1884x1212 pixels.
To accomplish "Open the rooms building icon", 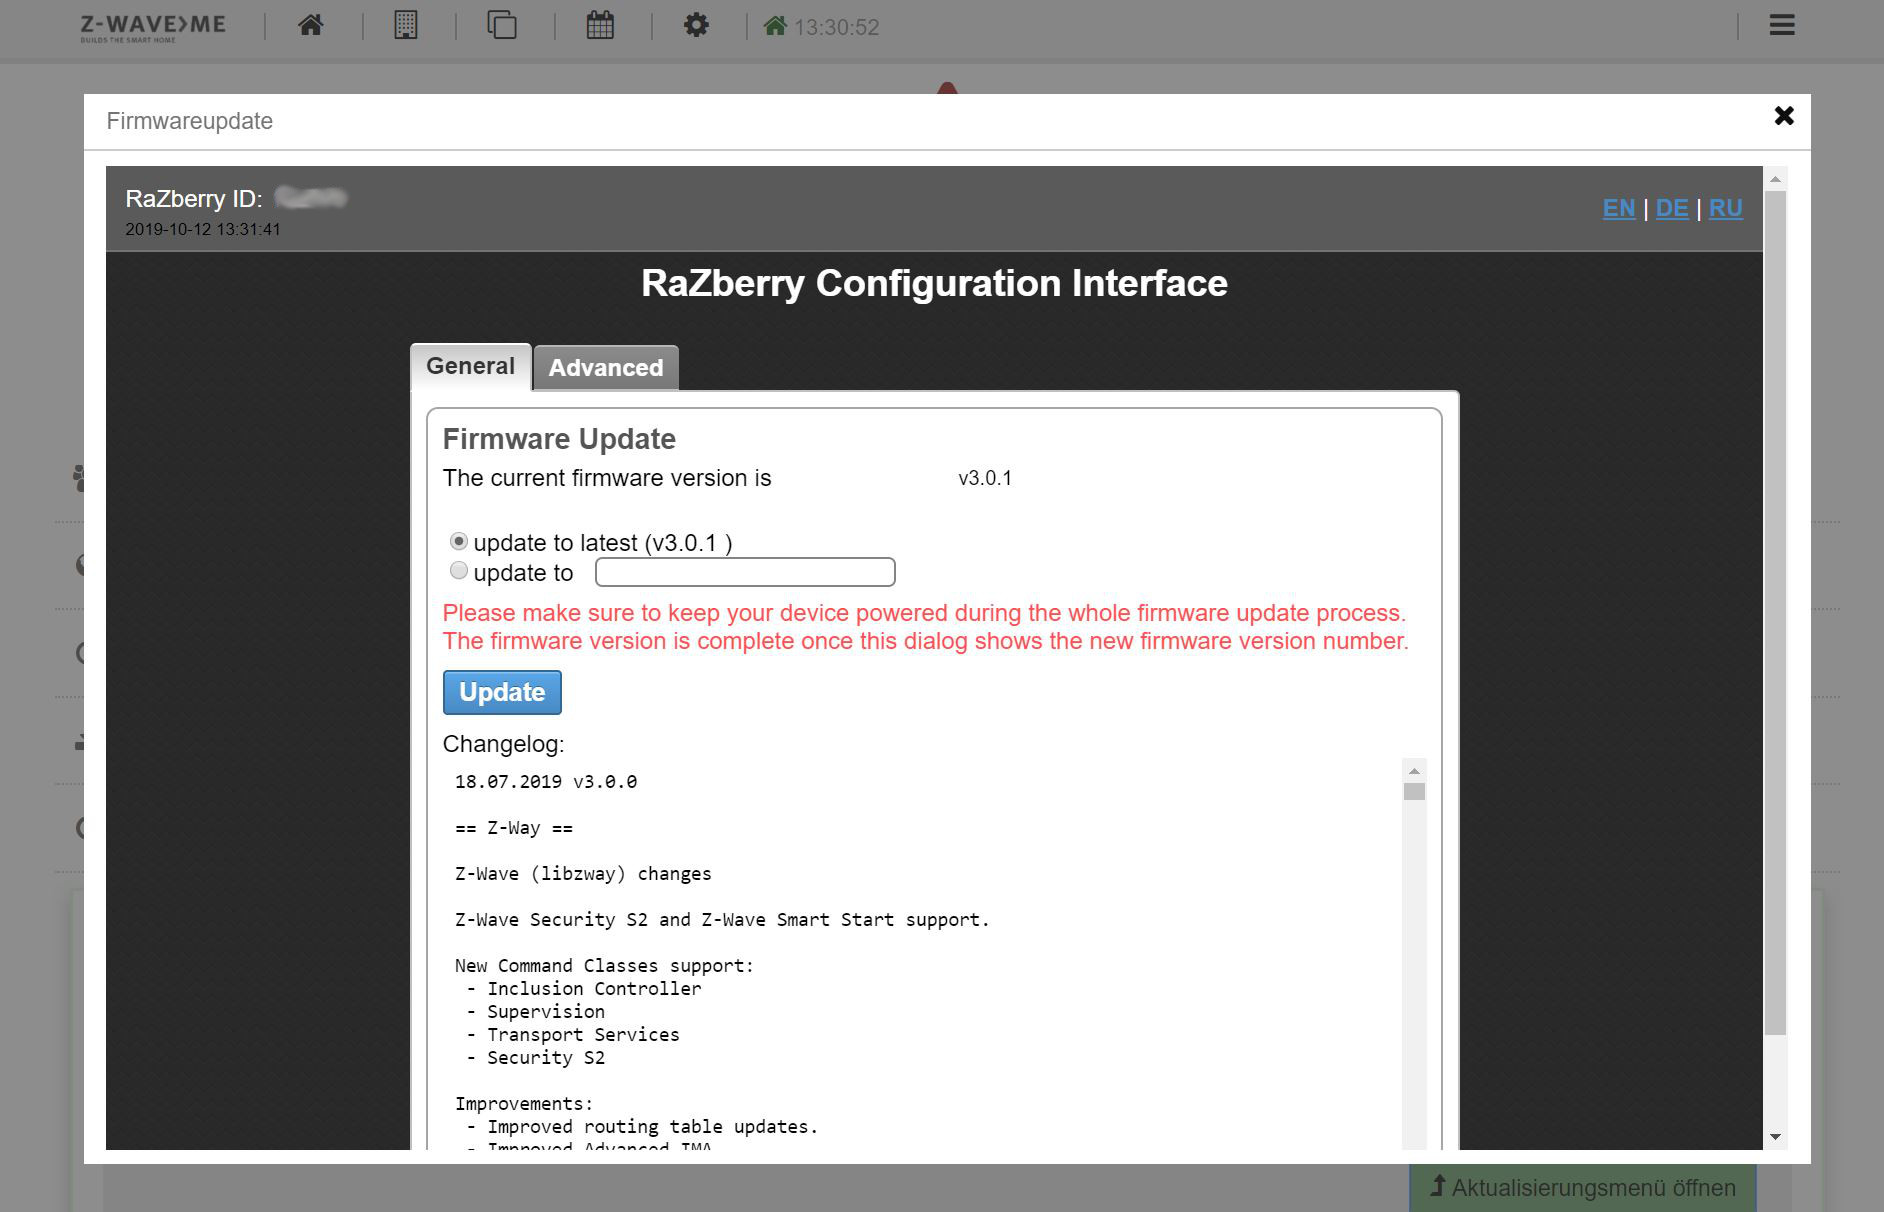I will (405, 25).
